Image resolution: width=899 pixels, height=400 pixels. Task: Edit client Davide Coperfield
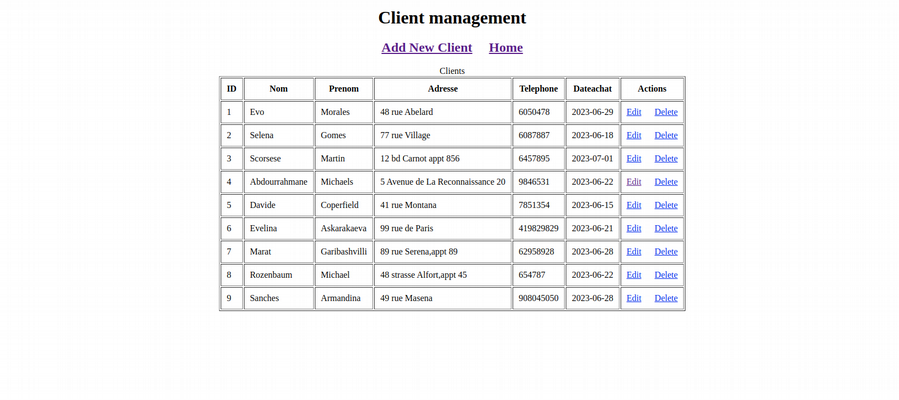pos(634,205)
